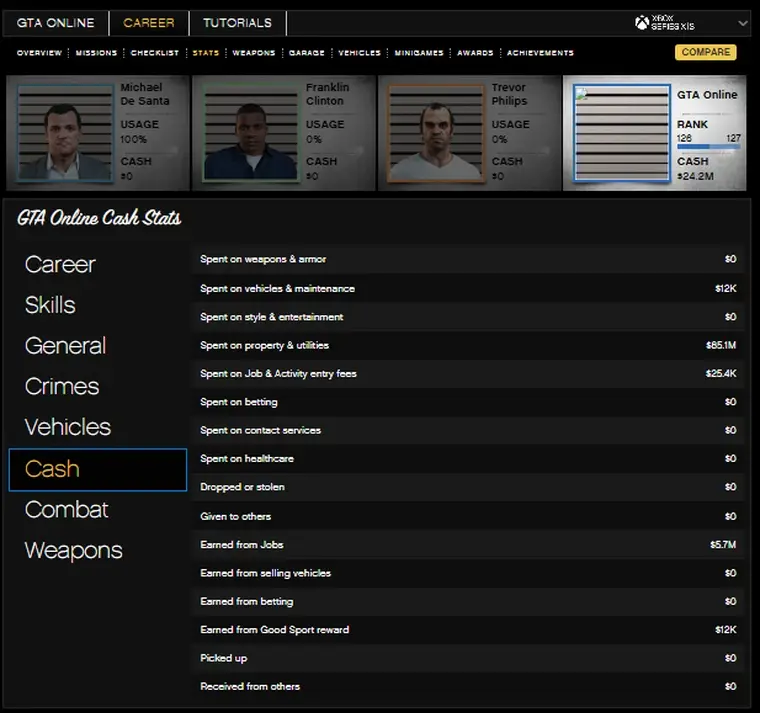Open MISSIONS in the sub navigation
The height and width of the screenshot is (713, 760).
[96, 53]
